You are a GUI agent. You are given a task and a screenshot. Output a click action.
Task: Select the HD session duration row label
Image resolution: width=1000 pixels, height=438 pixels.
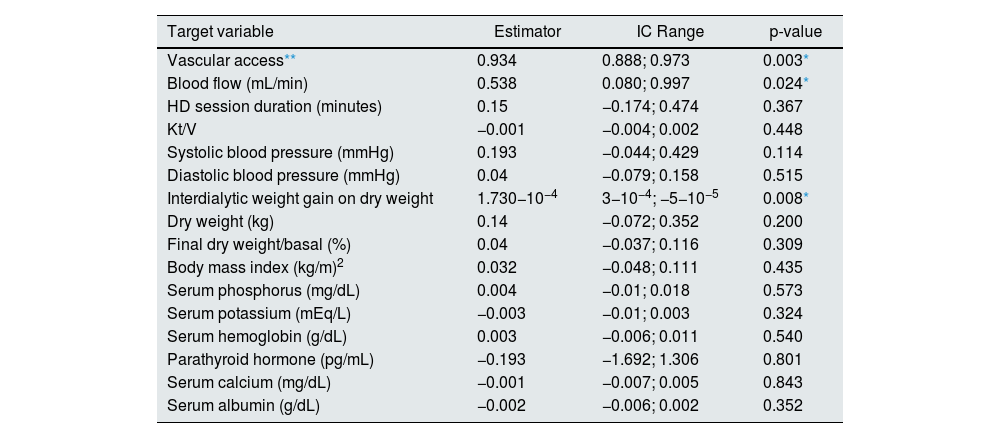[274, 107]
